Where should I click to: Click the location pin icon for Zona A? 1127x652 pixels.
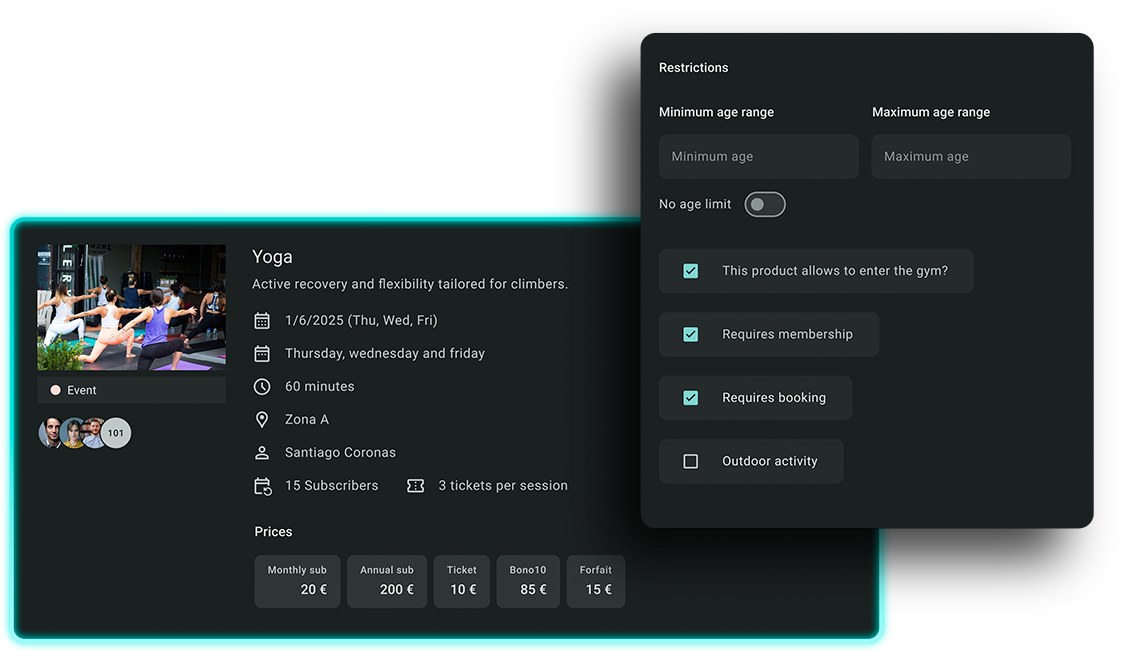click(x=262, y=420)
